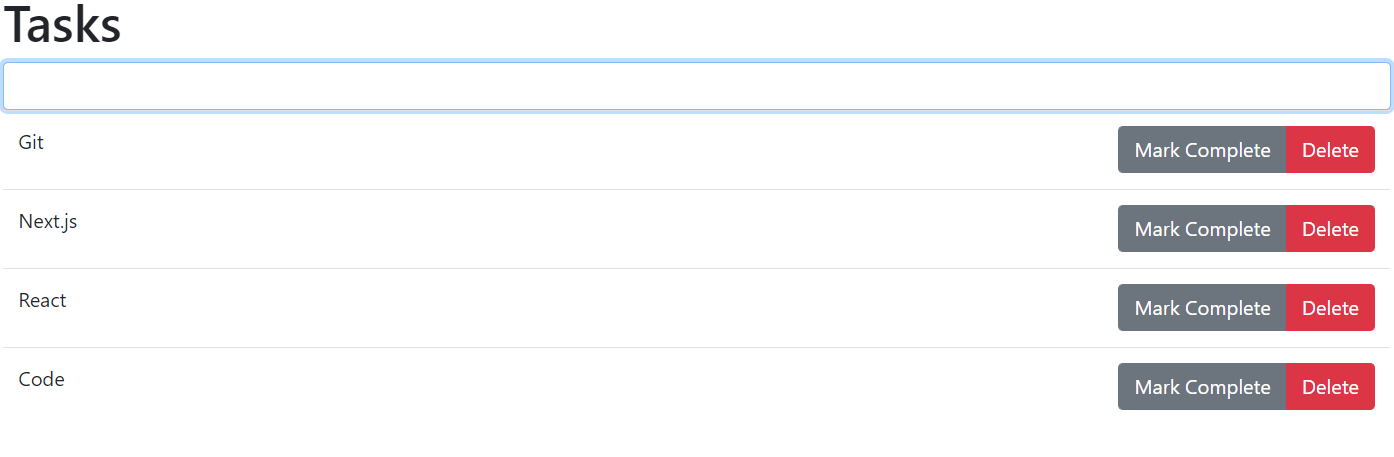Click the blank area below the Code row
1394x457 pixels.
pos(696,442)
